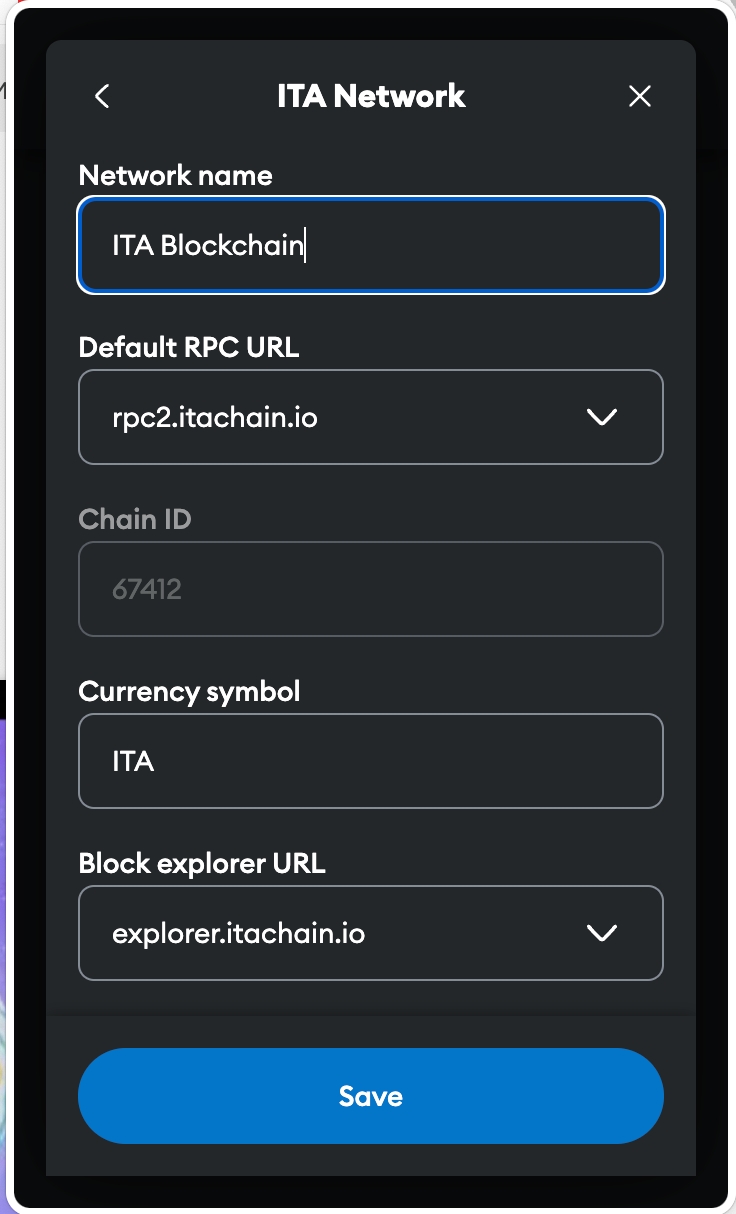Expand the Default RPC URL chevron
Viewport: 736px width, 1214px height.
[x=602, y=417]
